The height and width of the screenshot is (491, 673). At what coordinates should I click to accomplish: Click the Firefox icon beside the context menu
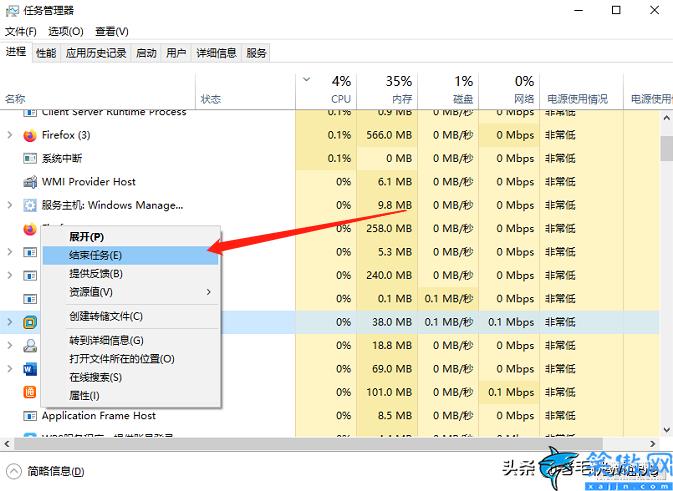(x=30, y=229)
